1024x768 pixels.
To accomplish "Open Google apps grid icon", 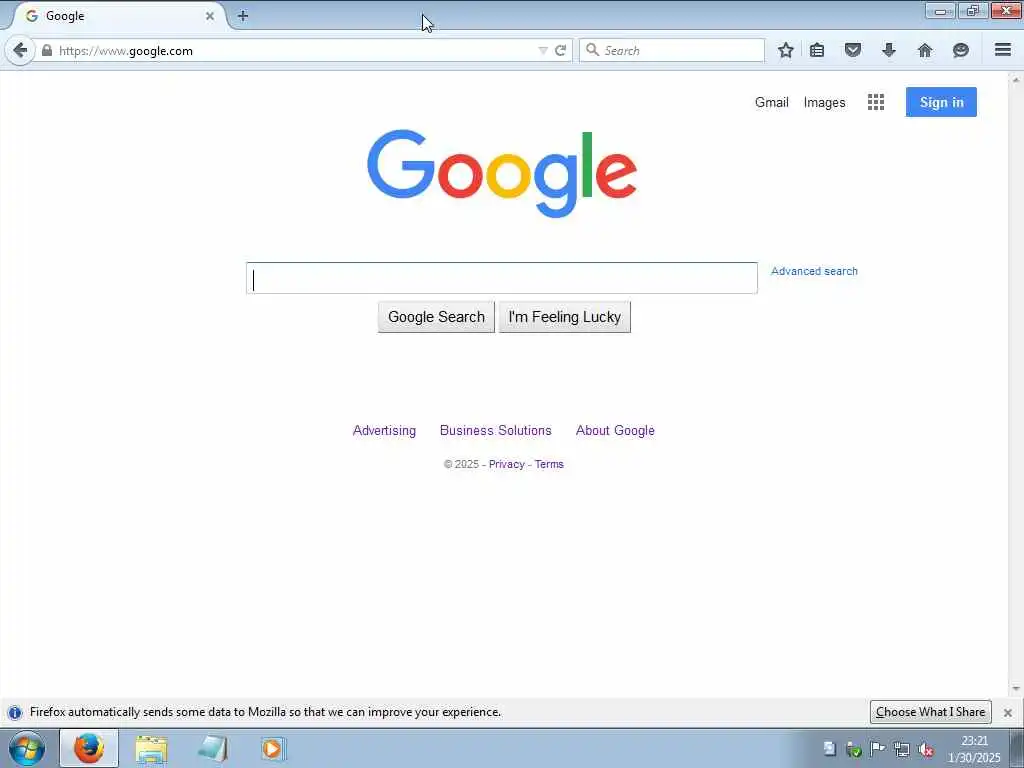I will 876,102.
